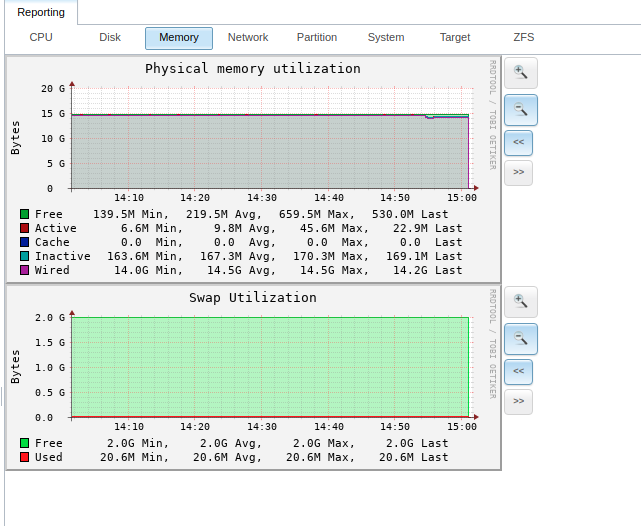Click the green Free swatch in memory legend
This screenshot has width=641, height=526.
[25, 214]
